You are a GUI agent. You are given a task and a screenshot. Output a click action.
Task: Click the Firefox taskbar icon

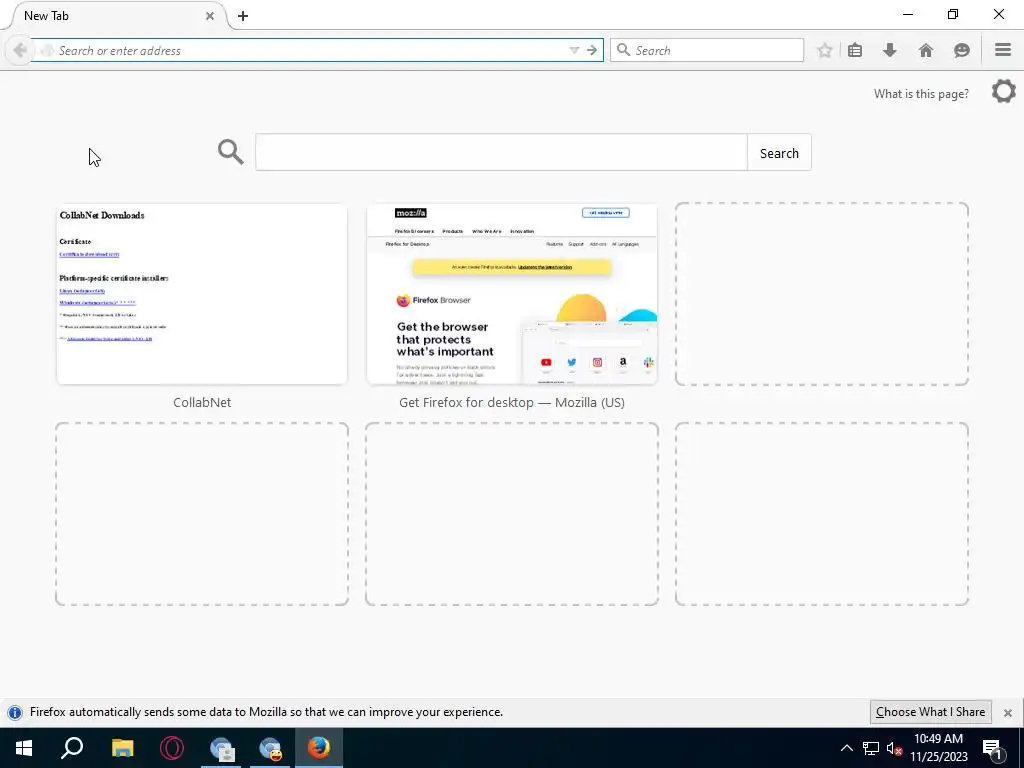point(319,748)
